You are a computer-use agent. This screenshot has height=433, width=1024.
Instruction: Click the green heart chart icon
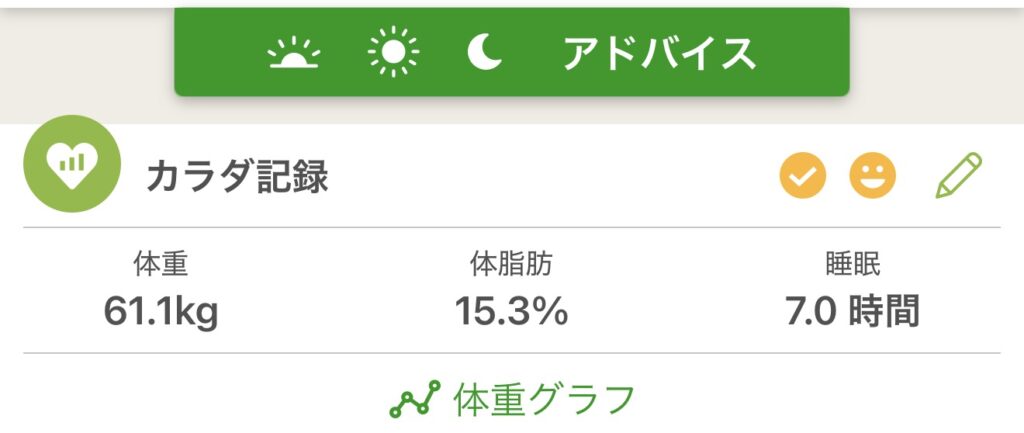click(x=71, y=164)
